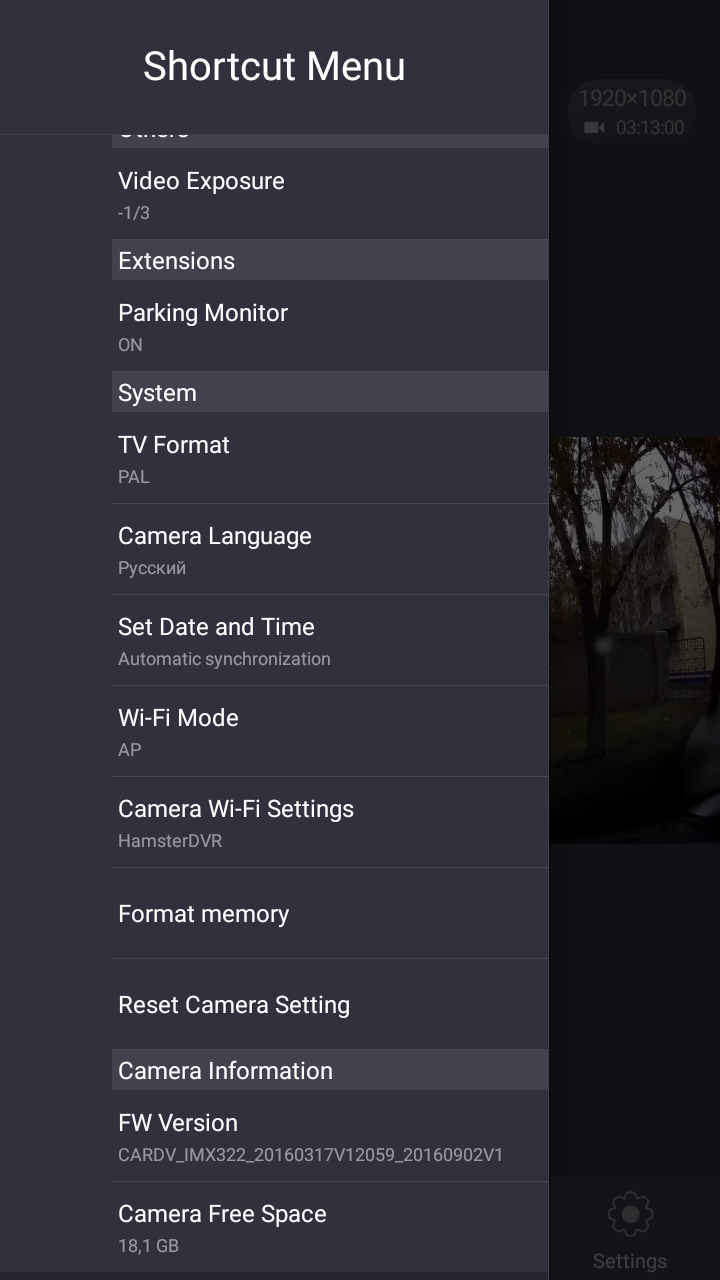Tap the dimmed camera preview image
Image resolution: width=720 pixels, height=1280 pixels.
click(x=634, y=640)
